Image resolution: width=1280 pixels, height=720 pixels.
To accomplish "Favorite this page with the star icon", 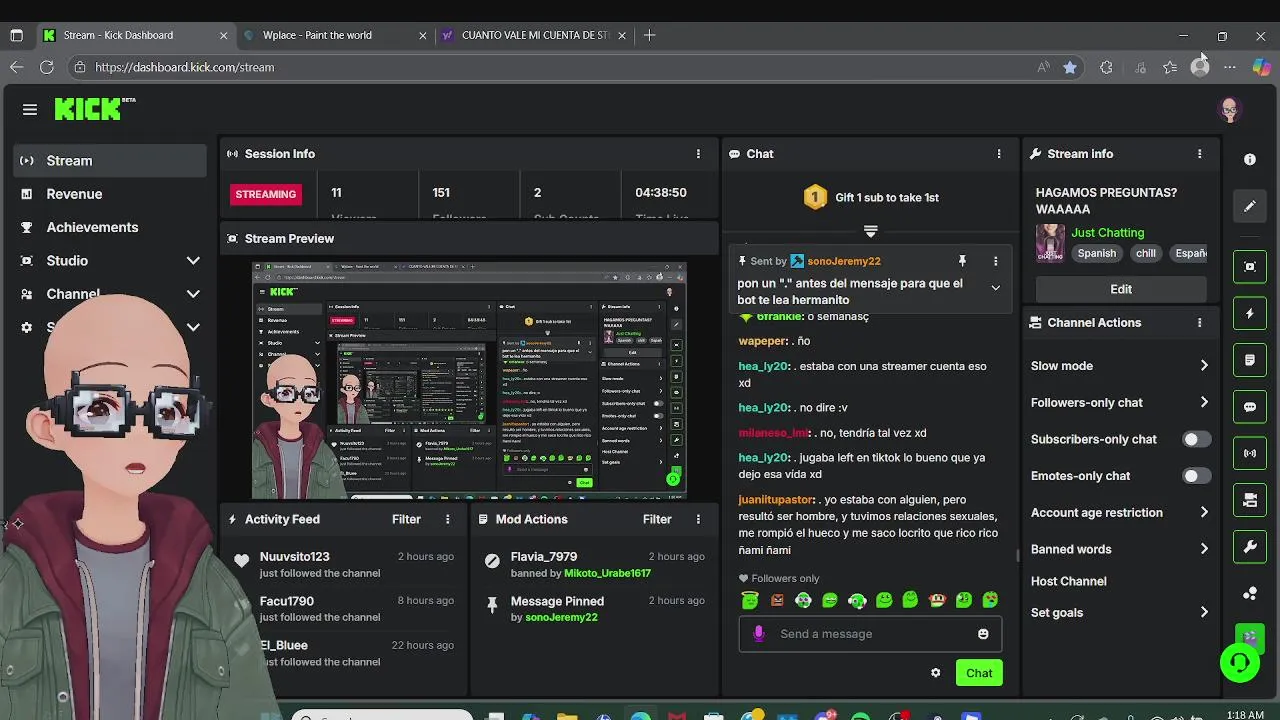I will pyautogui.click(x=1070, y=67).
